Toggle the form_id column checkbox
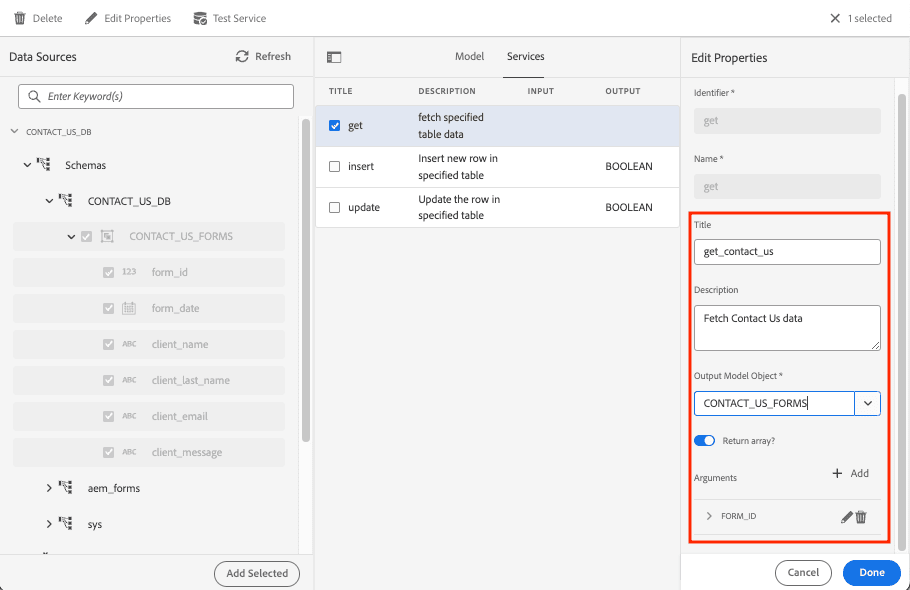Screen dimensions: 910x590 (x=109, y=272)
